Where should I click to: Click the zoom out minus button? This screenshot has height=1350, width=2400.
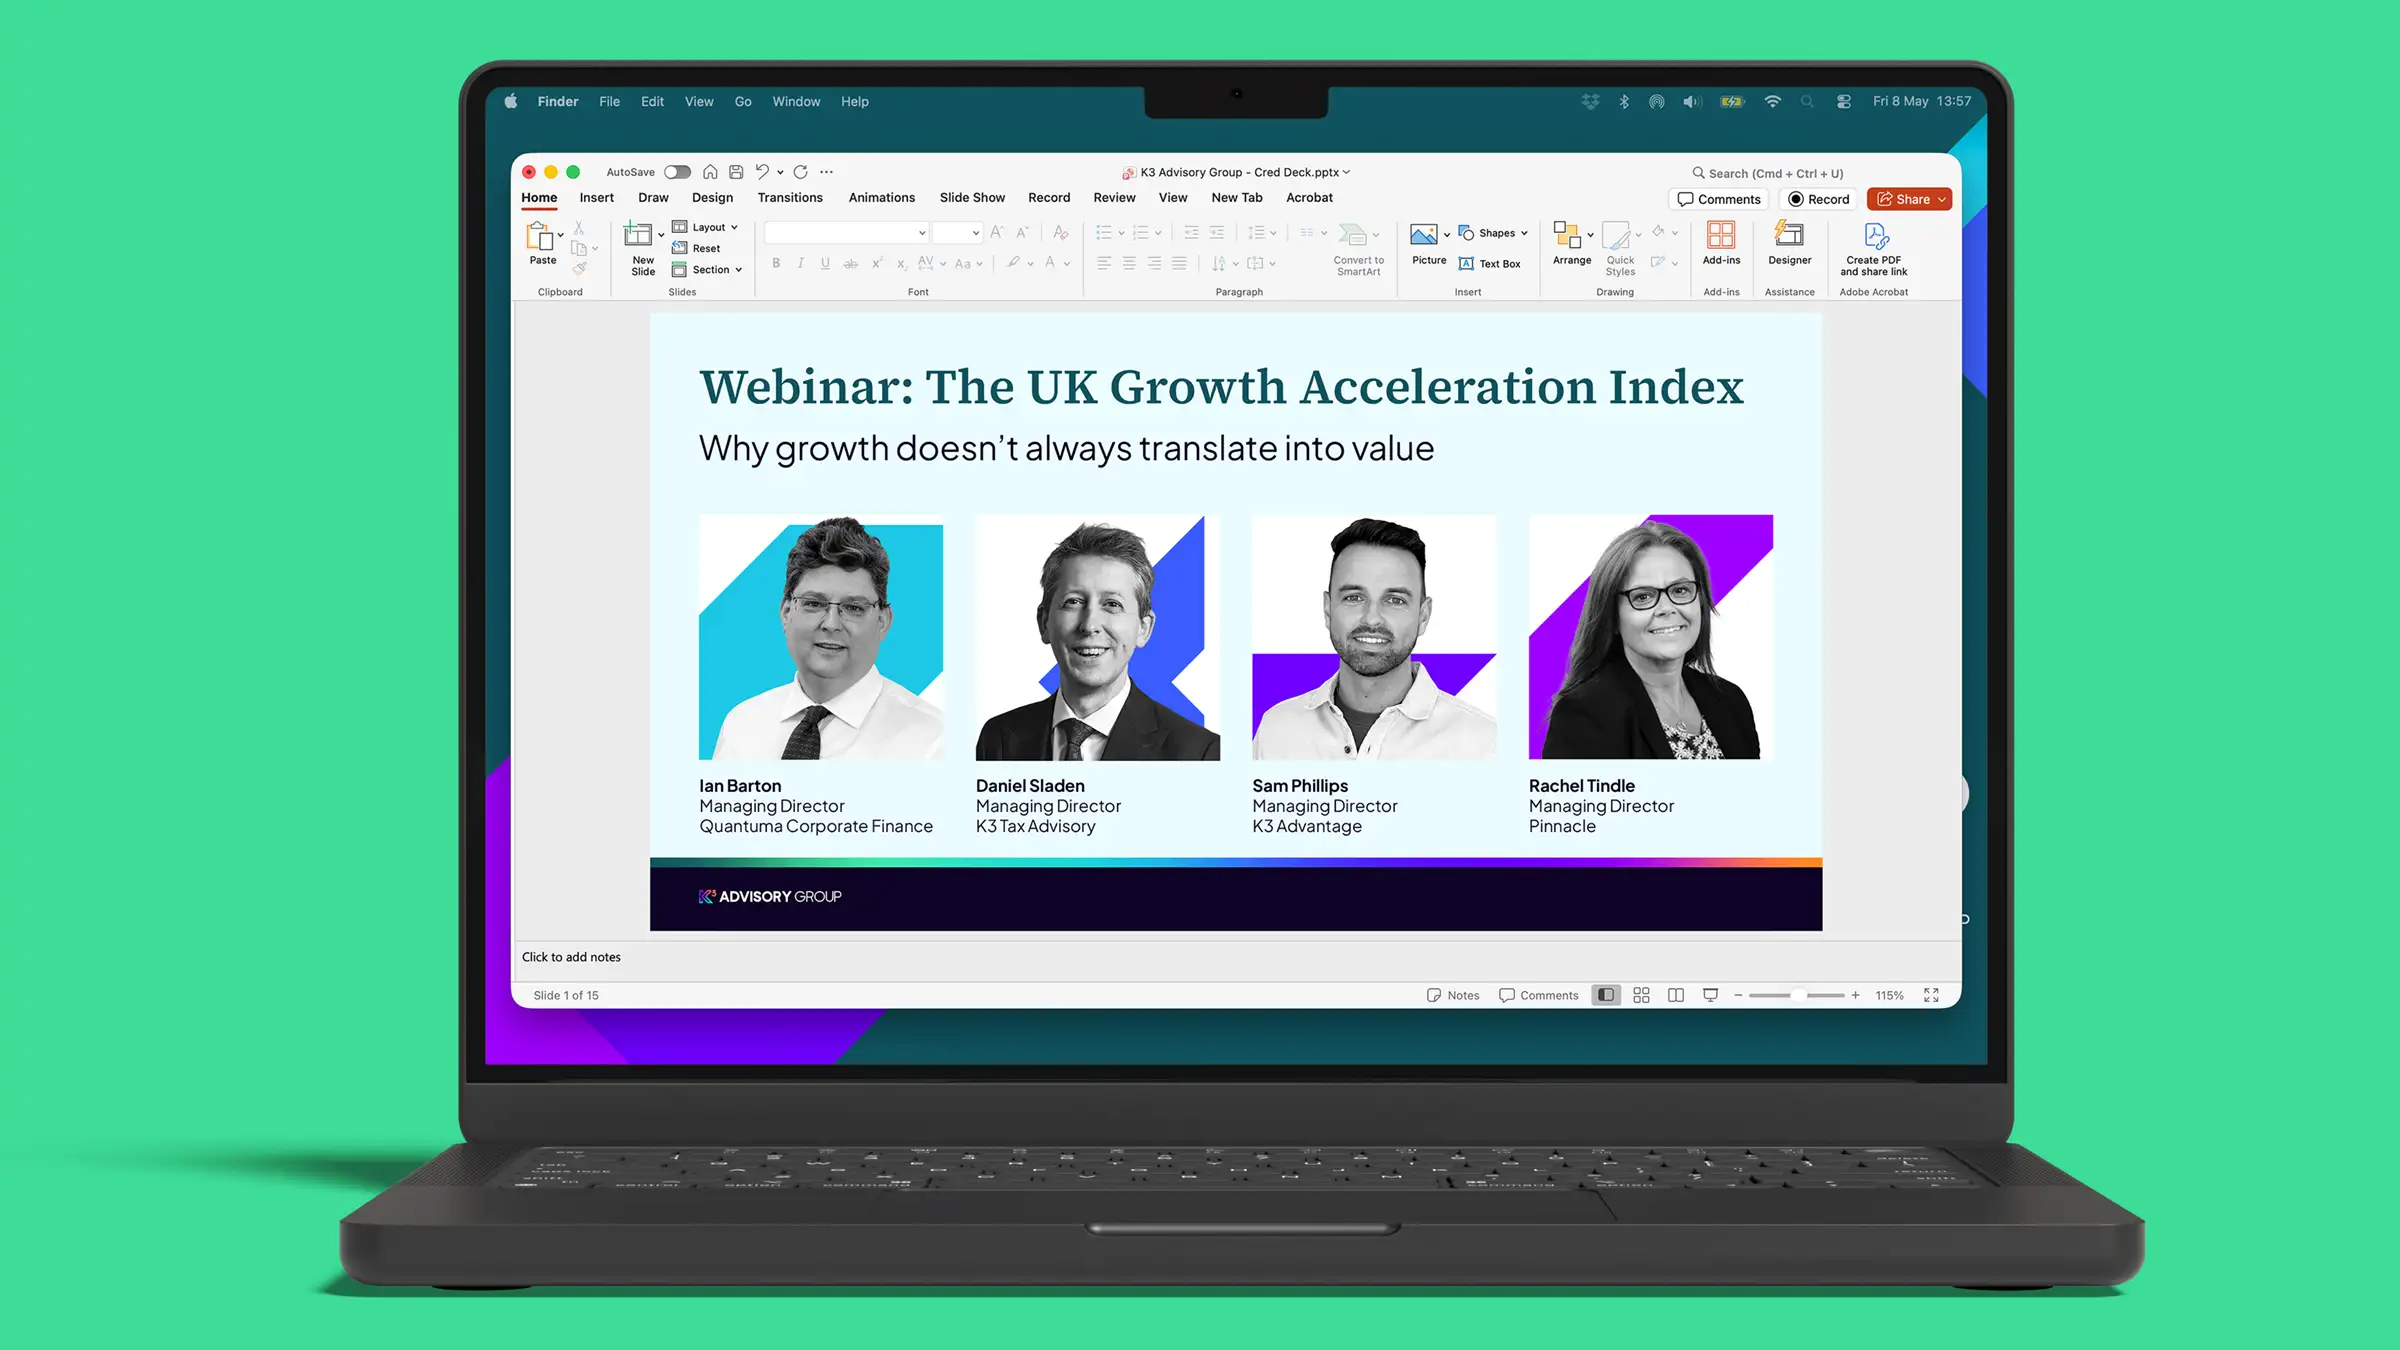(x=1738, y=995)
